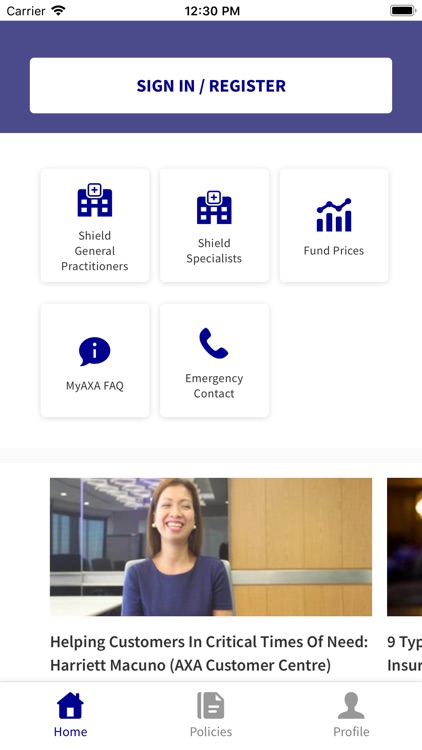Tap the Emergency Contact phone icon
Image resolution: width=422 pixels, height=750 pixels.
tap(213, 343)
